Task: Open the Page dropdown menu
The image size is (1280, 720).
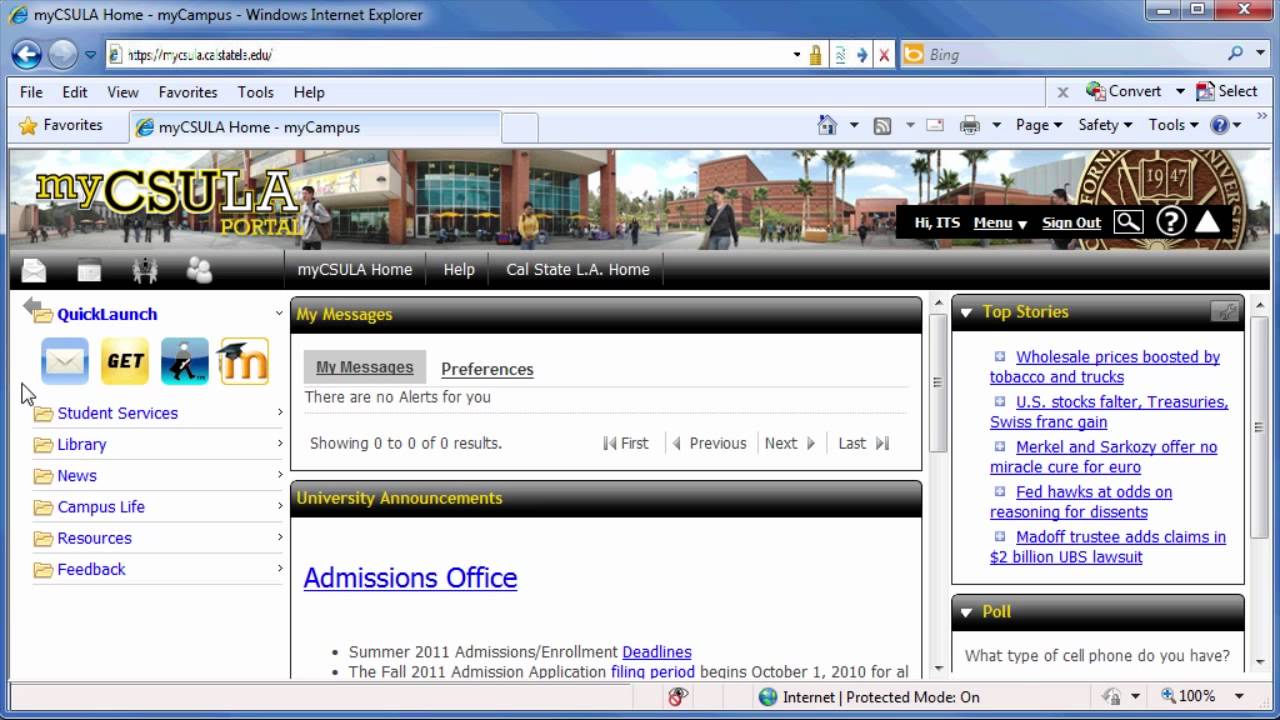Action: tap(1038, 125)
